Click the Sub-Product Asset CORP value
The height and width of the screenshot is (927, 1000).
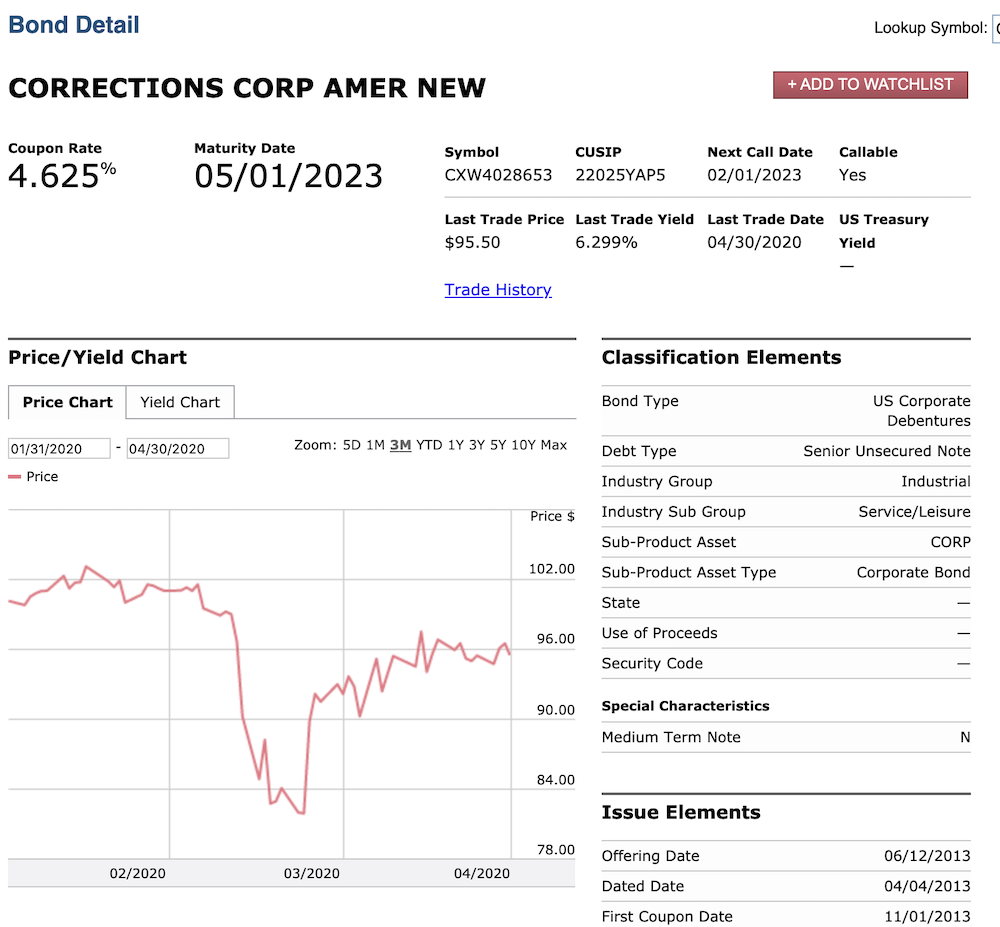[x=950, y=542]
